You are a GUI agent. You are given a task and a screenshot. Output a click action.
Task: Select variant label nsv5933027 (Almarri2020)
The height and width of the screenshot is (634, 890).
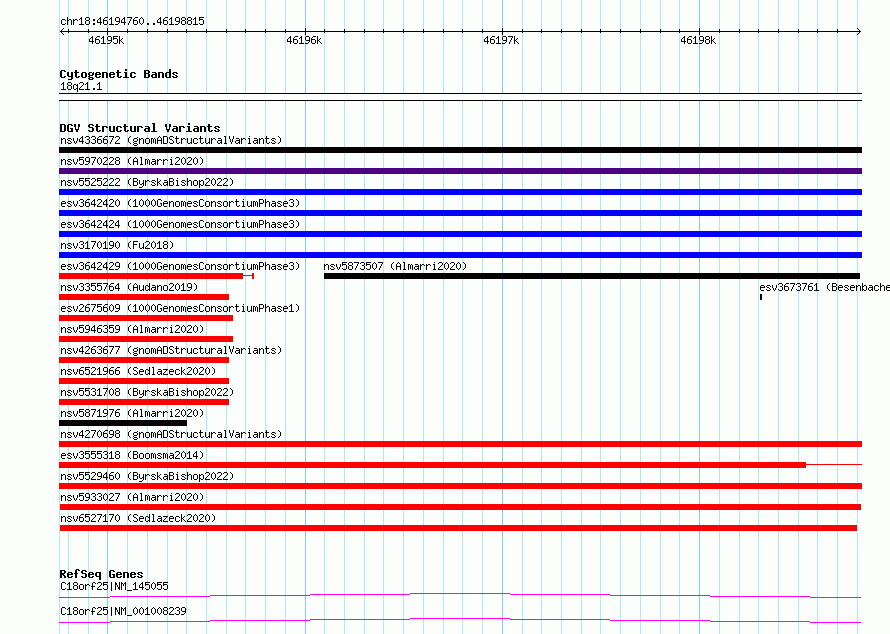click(132, 497)
